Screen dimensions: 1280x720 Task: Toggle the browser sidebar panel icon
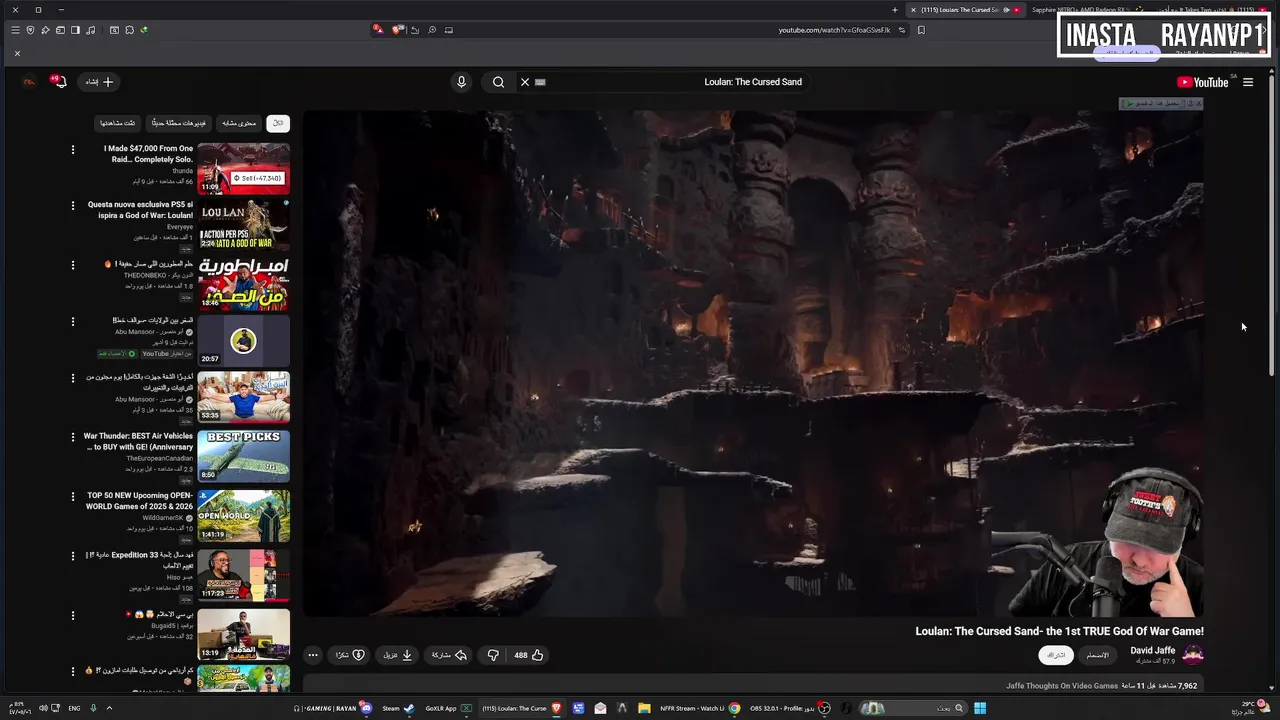75,30
